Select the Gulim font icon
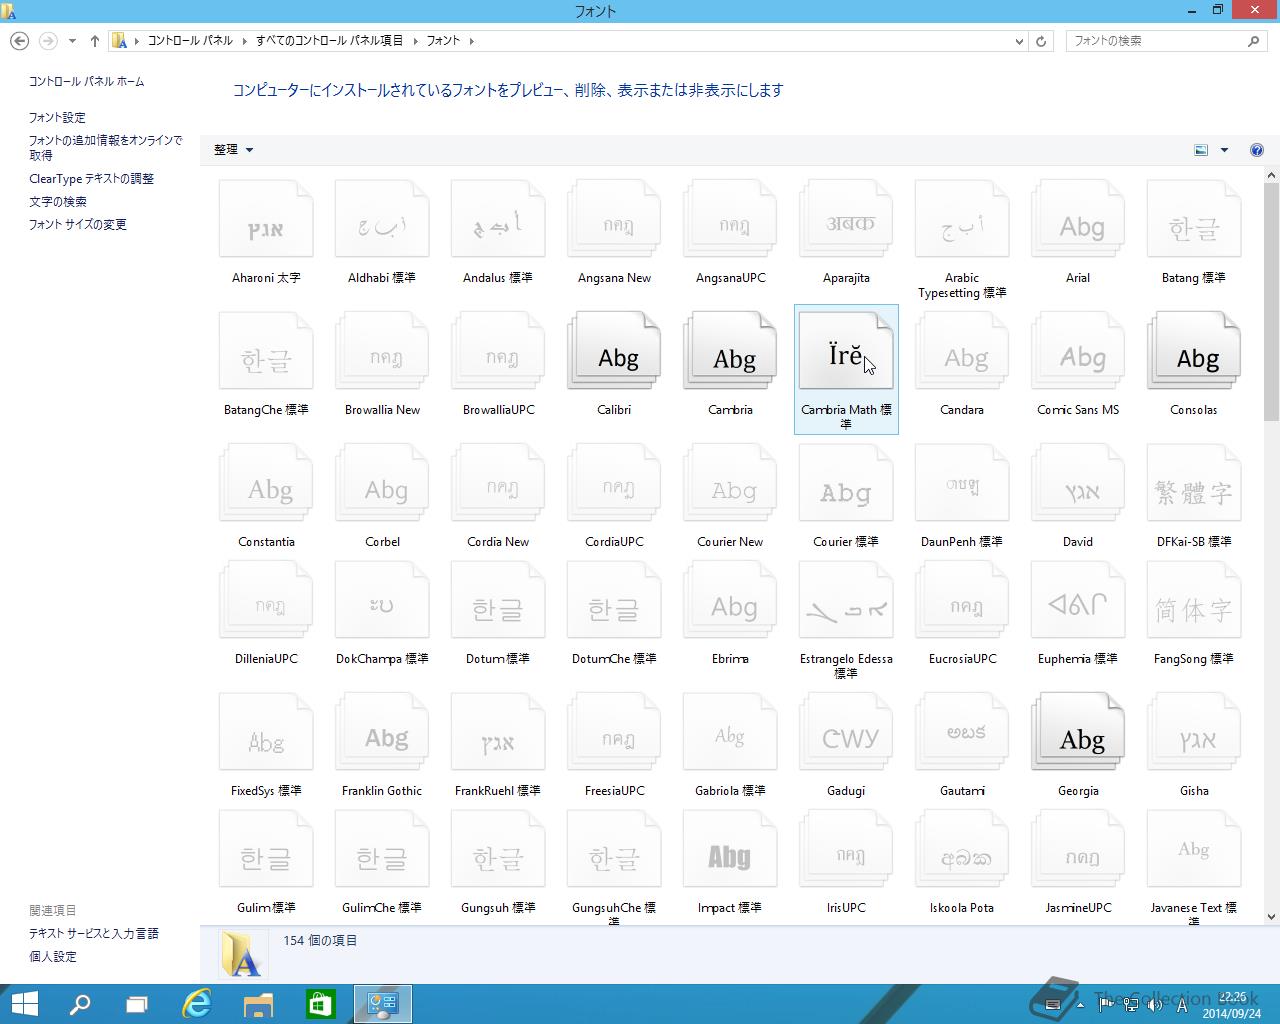Viewport: 1280px width, 1024px height. click(x=266, y=849)
